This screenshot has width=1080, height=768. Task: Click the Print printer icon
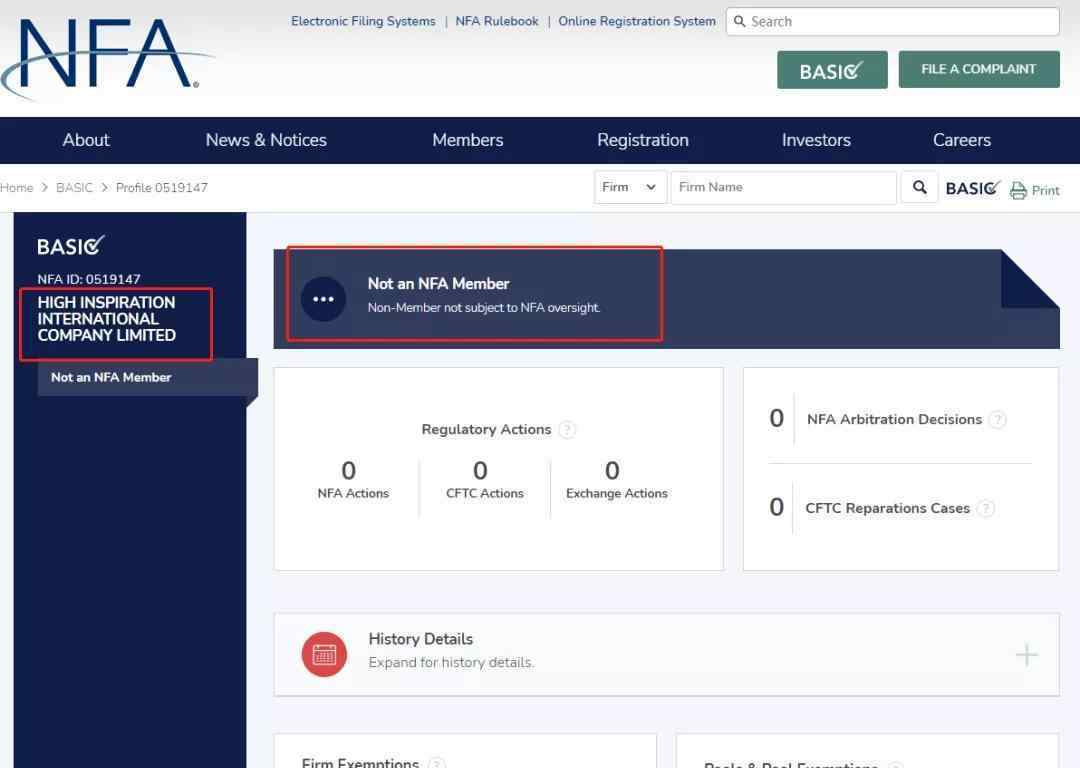(x=1018, y=190)
